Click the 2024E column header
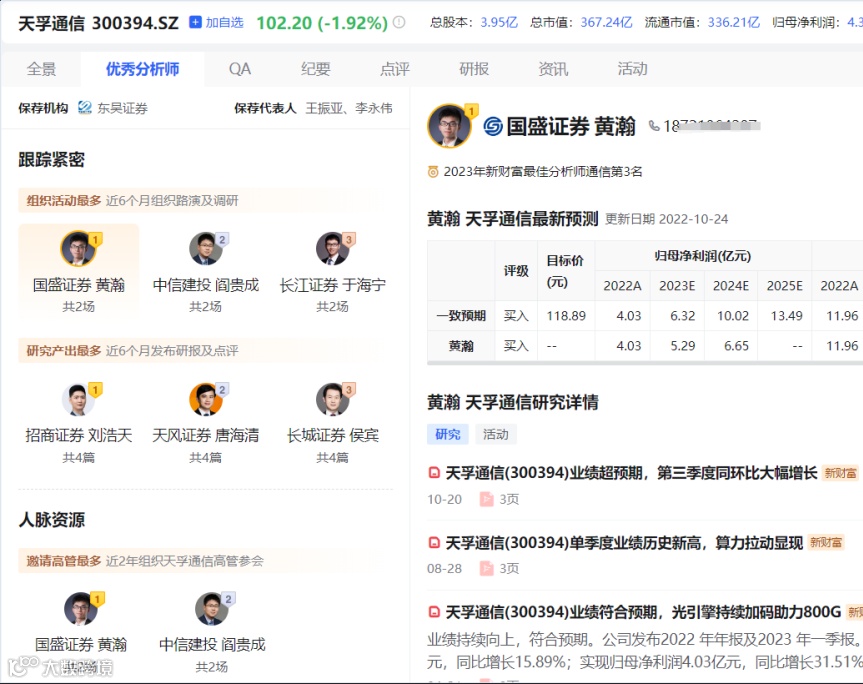 coord(731,286)
